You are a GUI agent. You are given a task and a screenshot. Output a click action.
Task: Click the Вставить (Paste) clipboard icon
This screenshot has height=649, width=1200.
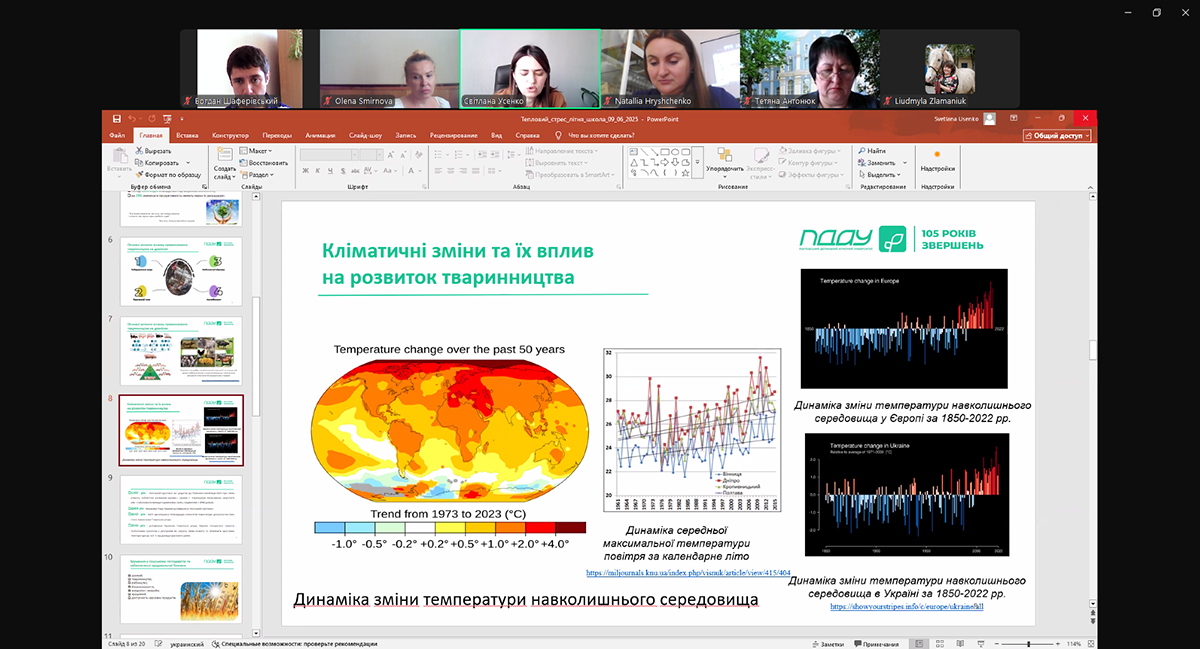pyautogui.click(x=119, y=158)
